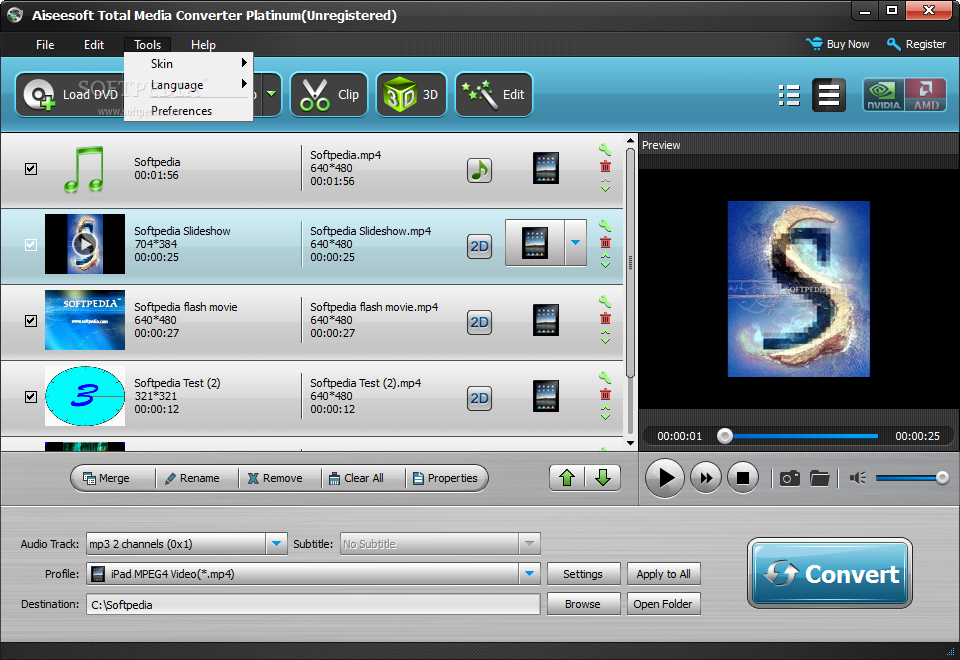The width and height of the screenshot is (960, 660).
Task: Delete Softpedia flash movie row with trash icon
Action: [x=605, y=318]
